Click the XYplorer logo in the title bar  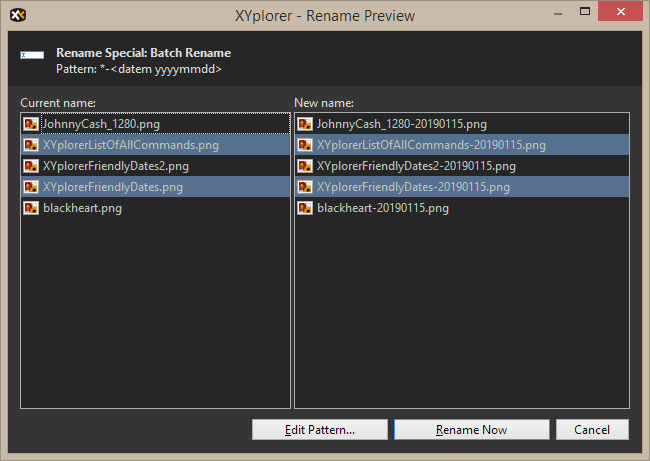(x=18, y=15)
